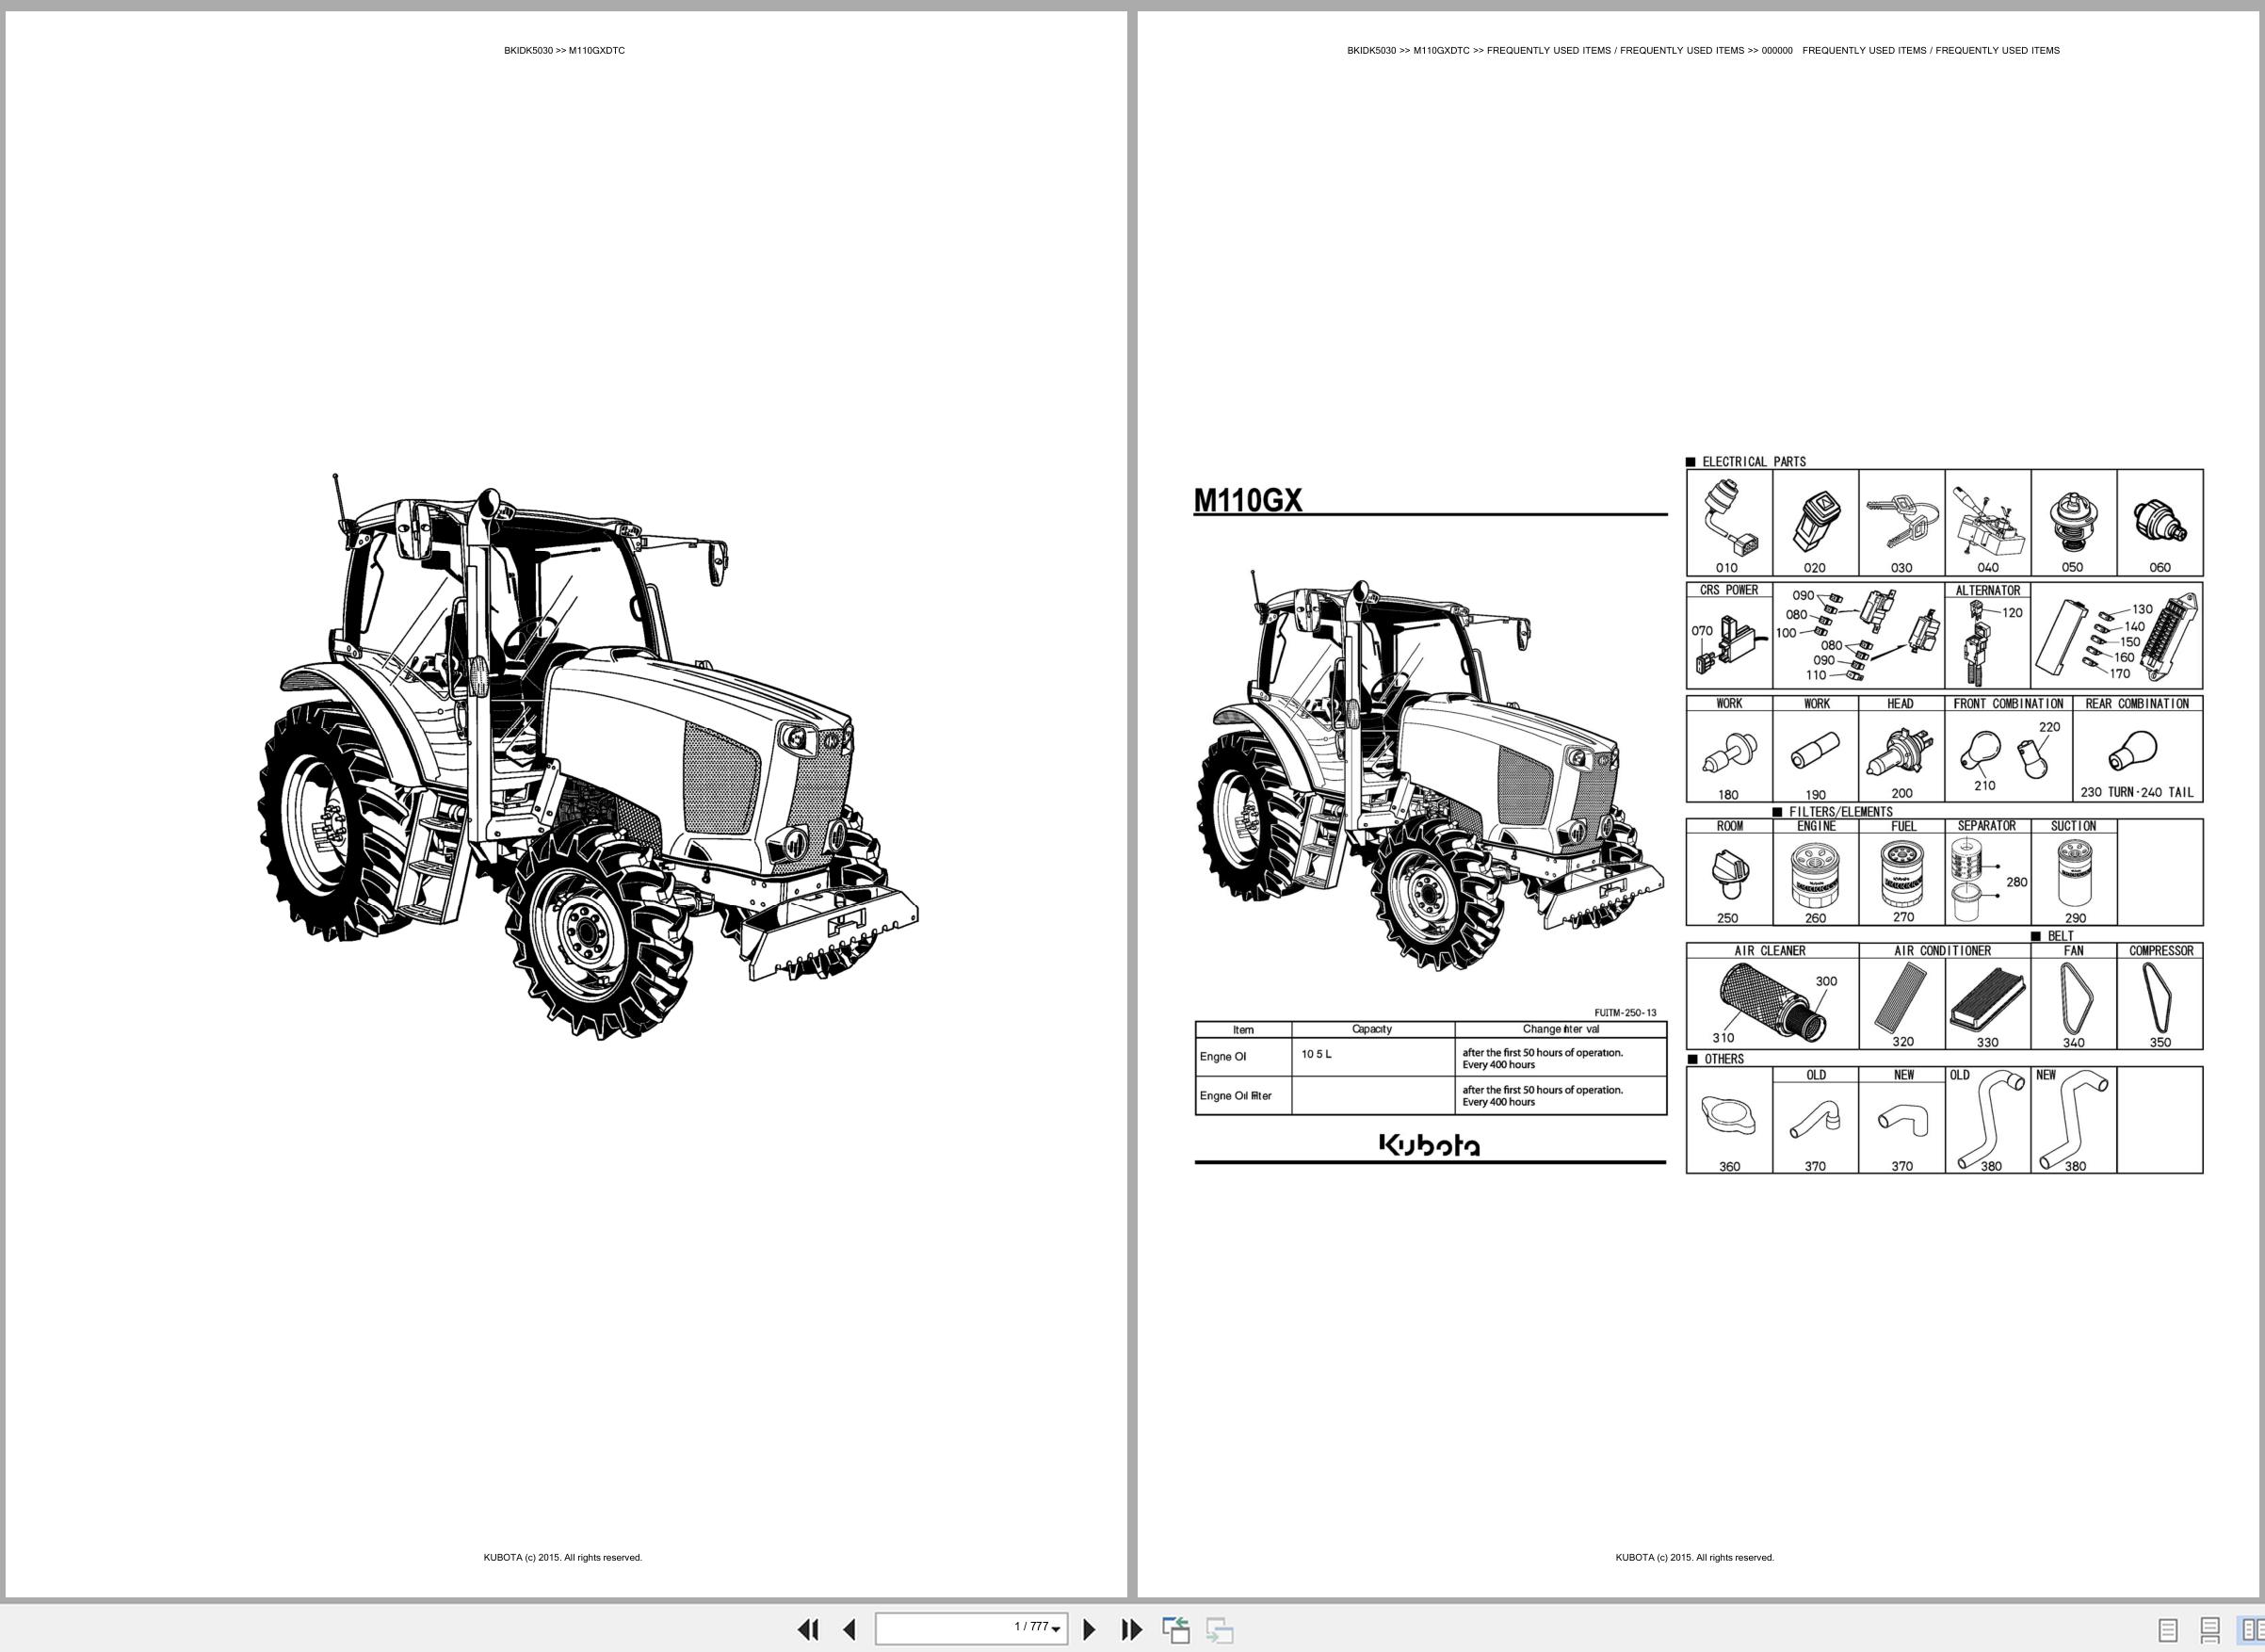Click the REAR COMBINATION bulb cell
Image resolution: width=2265 pixels, height=1652 pixels.
pos(2138,750)
